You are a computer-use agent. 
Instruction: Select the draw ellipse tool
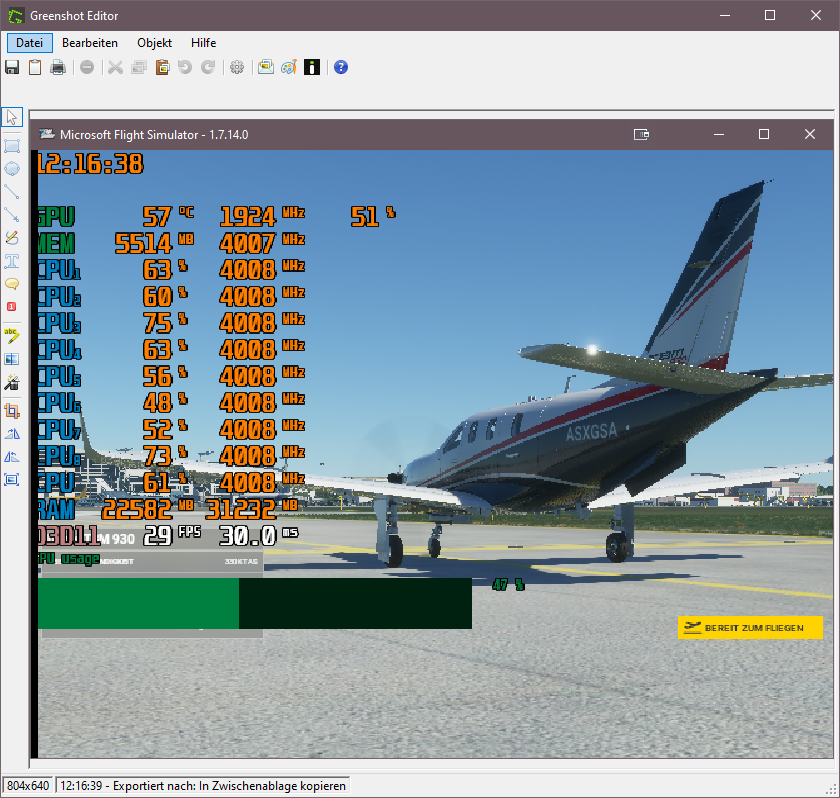12,169
